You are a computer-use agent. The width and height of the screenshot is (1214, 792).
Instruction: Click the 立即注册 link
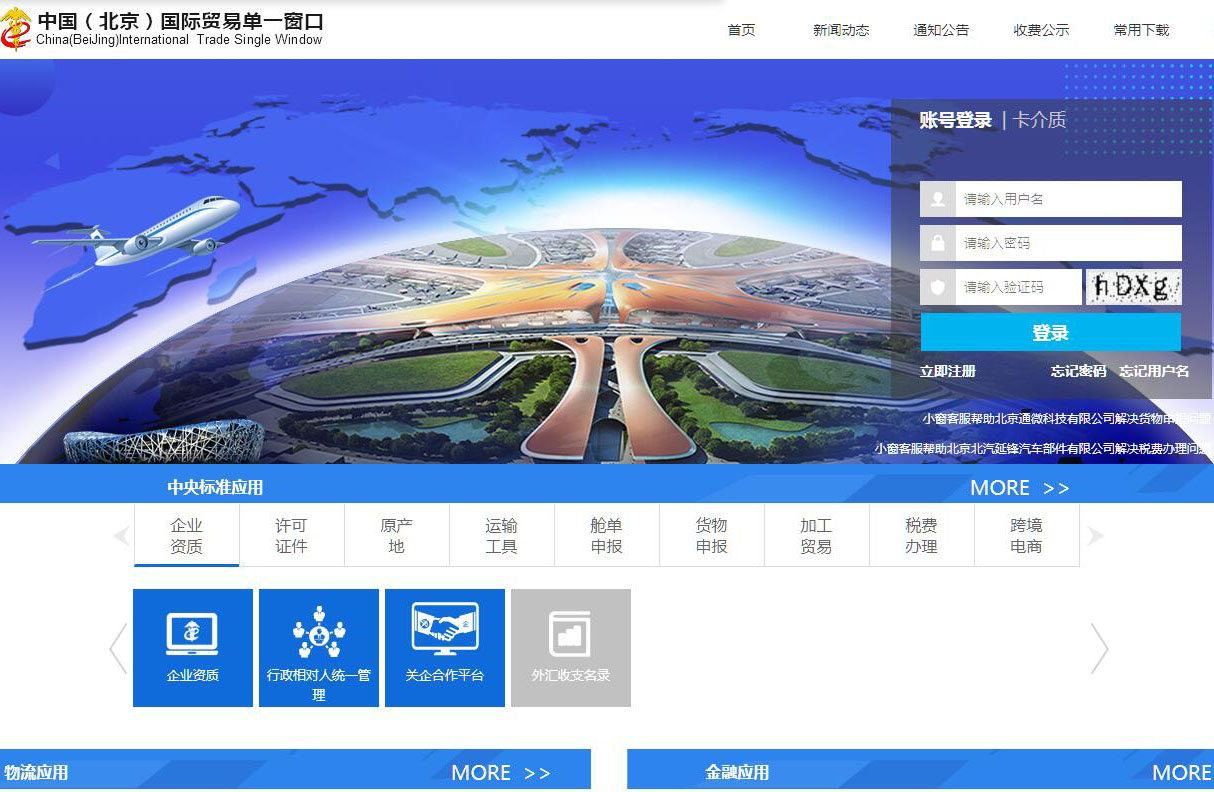coord(948,371)
